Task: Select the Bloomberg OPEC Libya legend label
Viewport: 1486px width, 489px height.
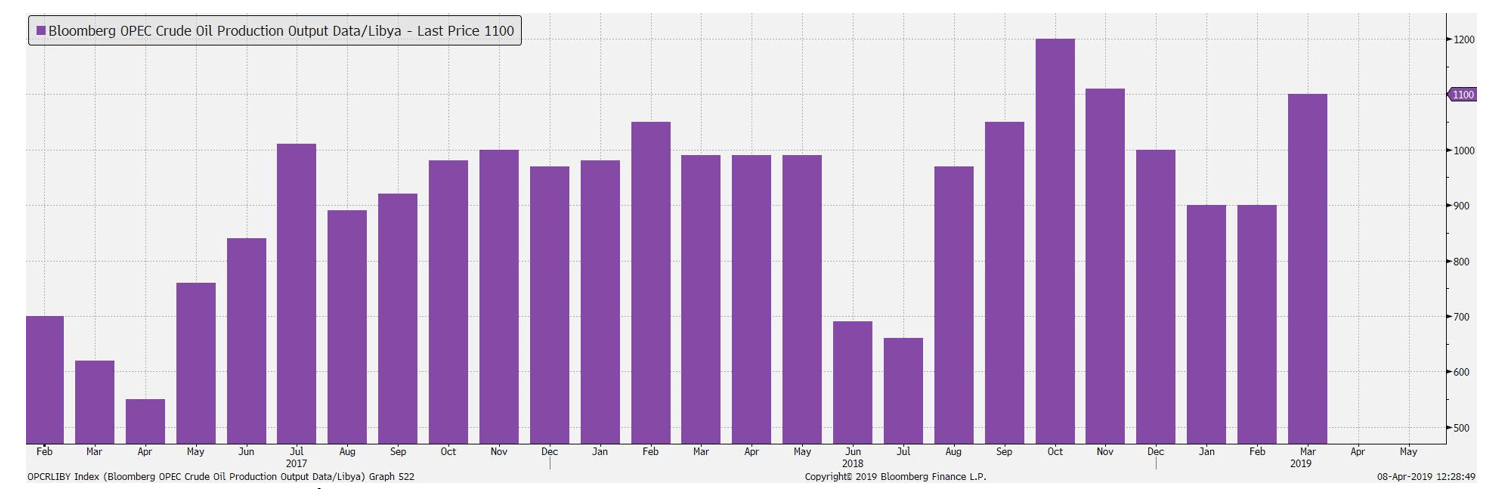Action: (x=280, y=31)
